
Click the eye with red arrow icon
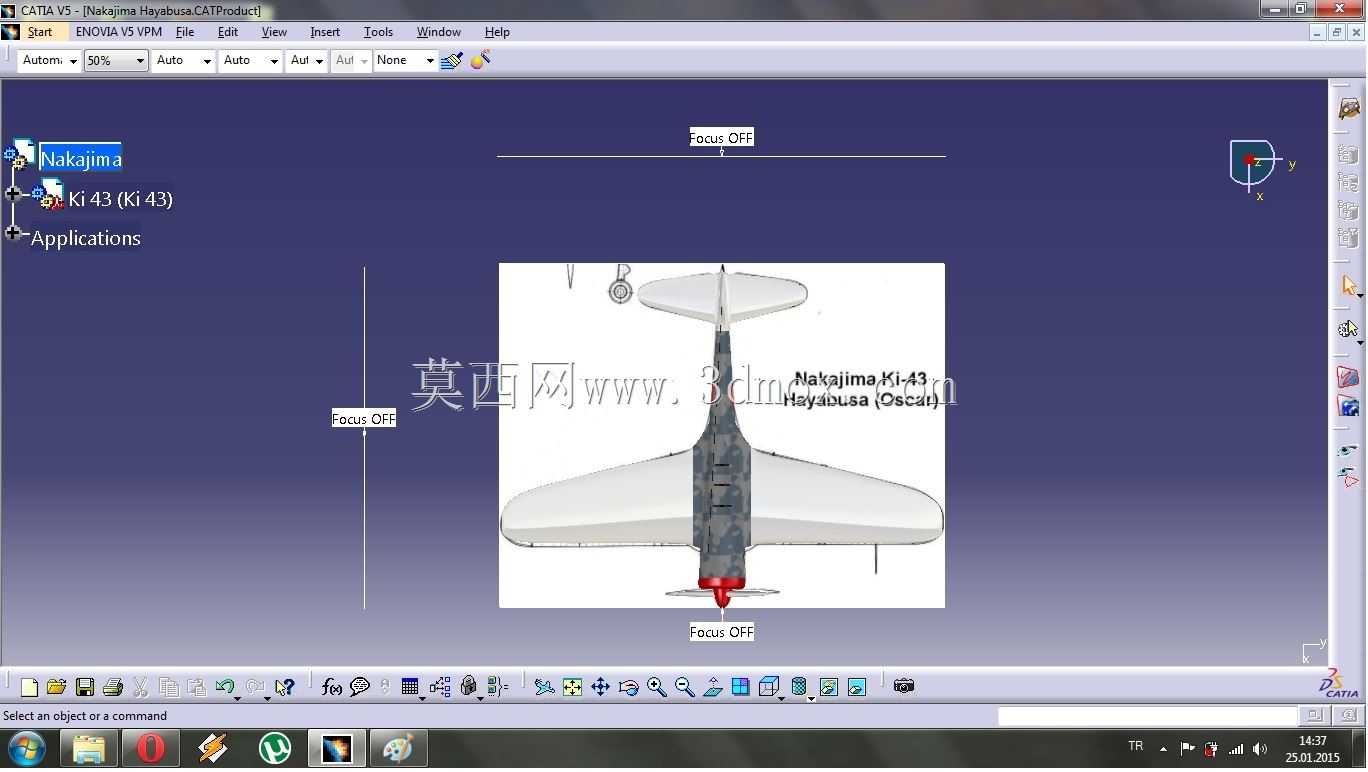[x=1349, y=478]
